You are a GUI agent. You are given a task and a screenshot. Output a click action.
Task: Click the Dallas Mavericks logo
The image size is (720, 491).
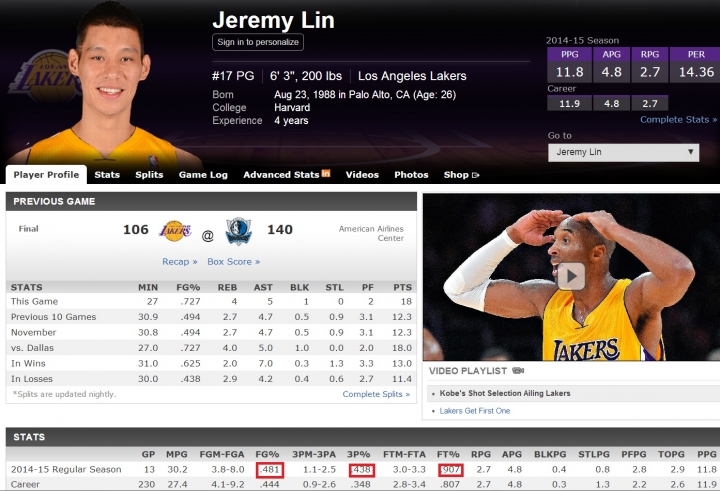pyautogui.click(x=239, y=231)
